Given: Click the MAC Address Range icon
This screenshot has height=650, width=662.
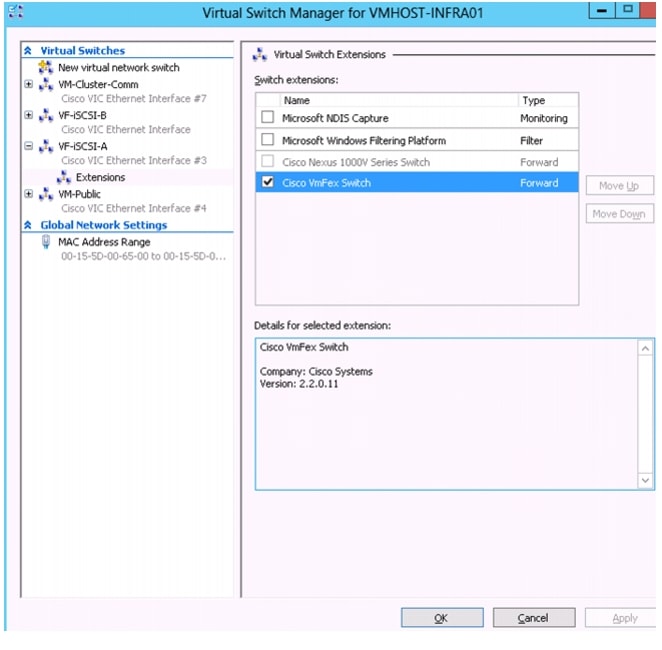Looking at the screenshot, I should pos(46,242).
